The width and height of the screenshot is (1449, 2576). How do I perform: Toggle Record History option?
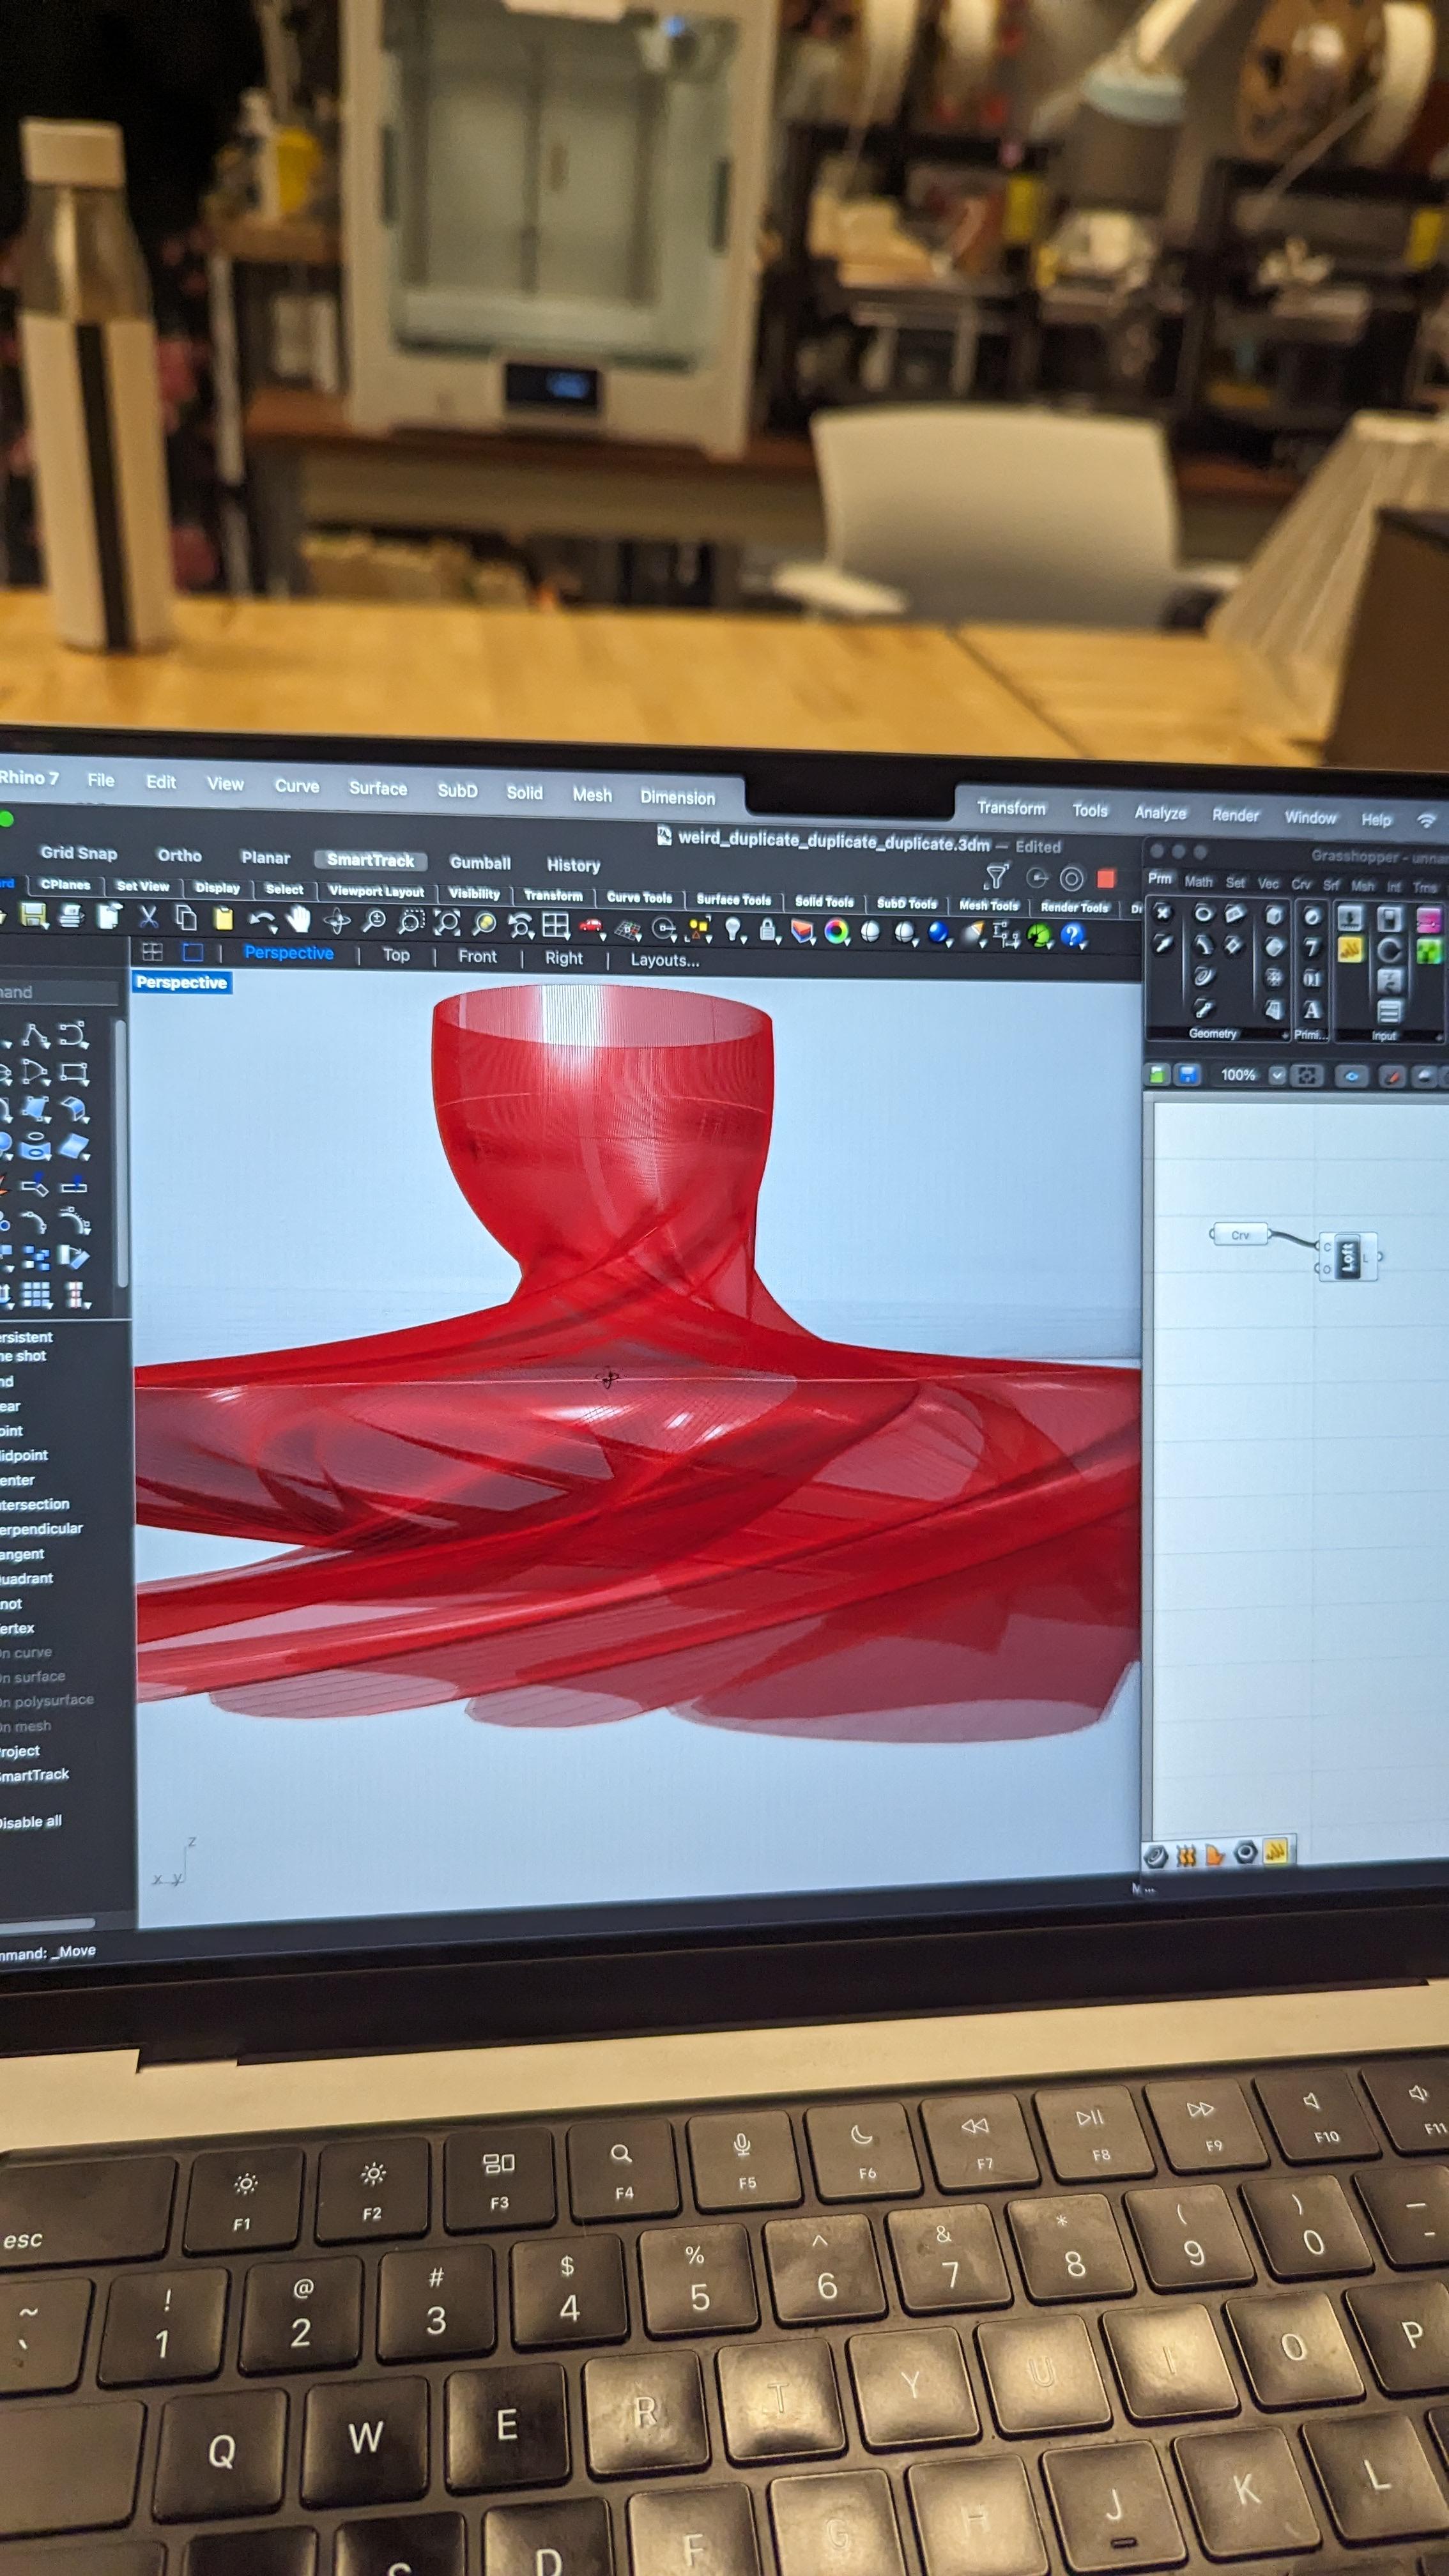pyautogui.click(x=573, y=865)
